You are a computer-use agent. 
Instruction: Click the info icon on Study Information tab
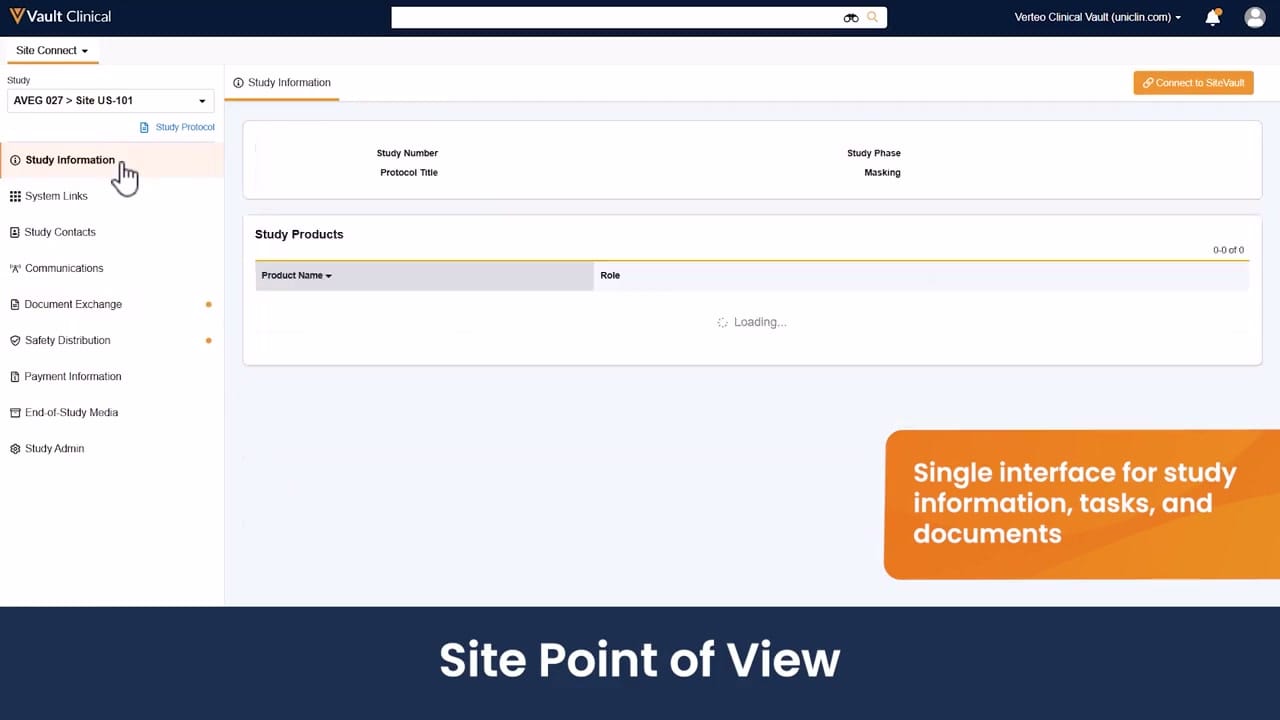238,83
